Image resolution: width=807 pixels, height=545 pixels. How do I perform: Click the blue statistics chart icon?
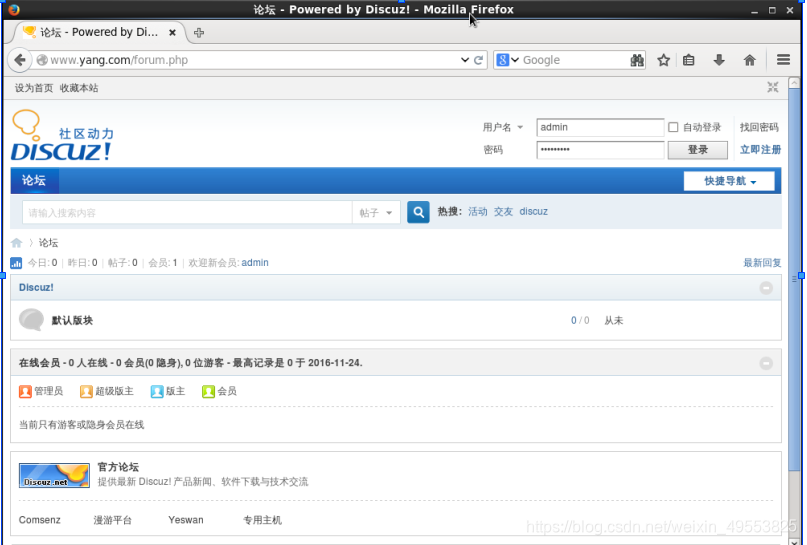pyautogui.click(x=16, y=263)
